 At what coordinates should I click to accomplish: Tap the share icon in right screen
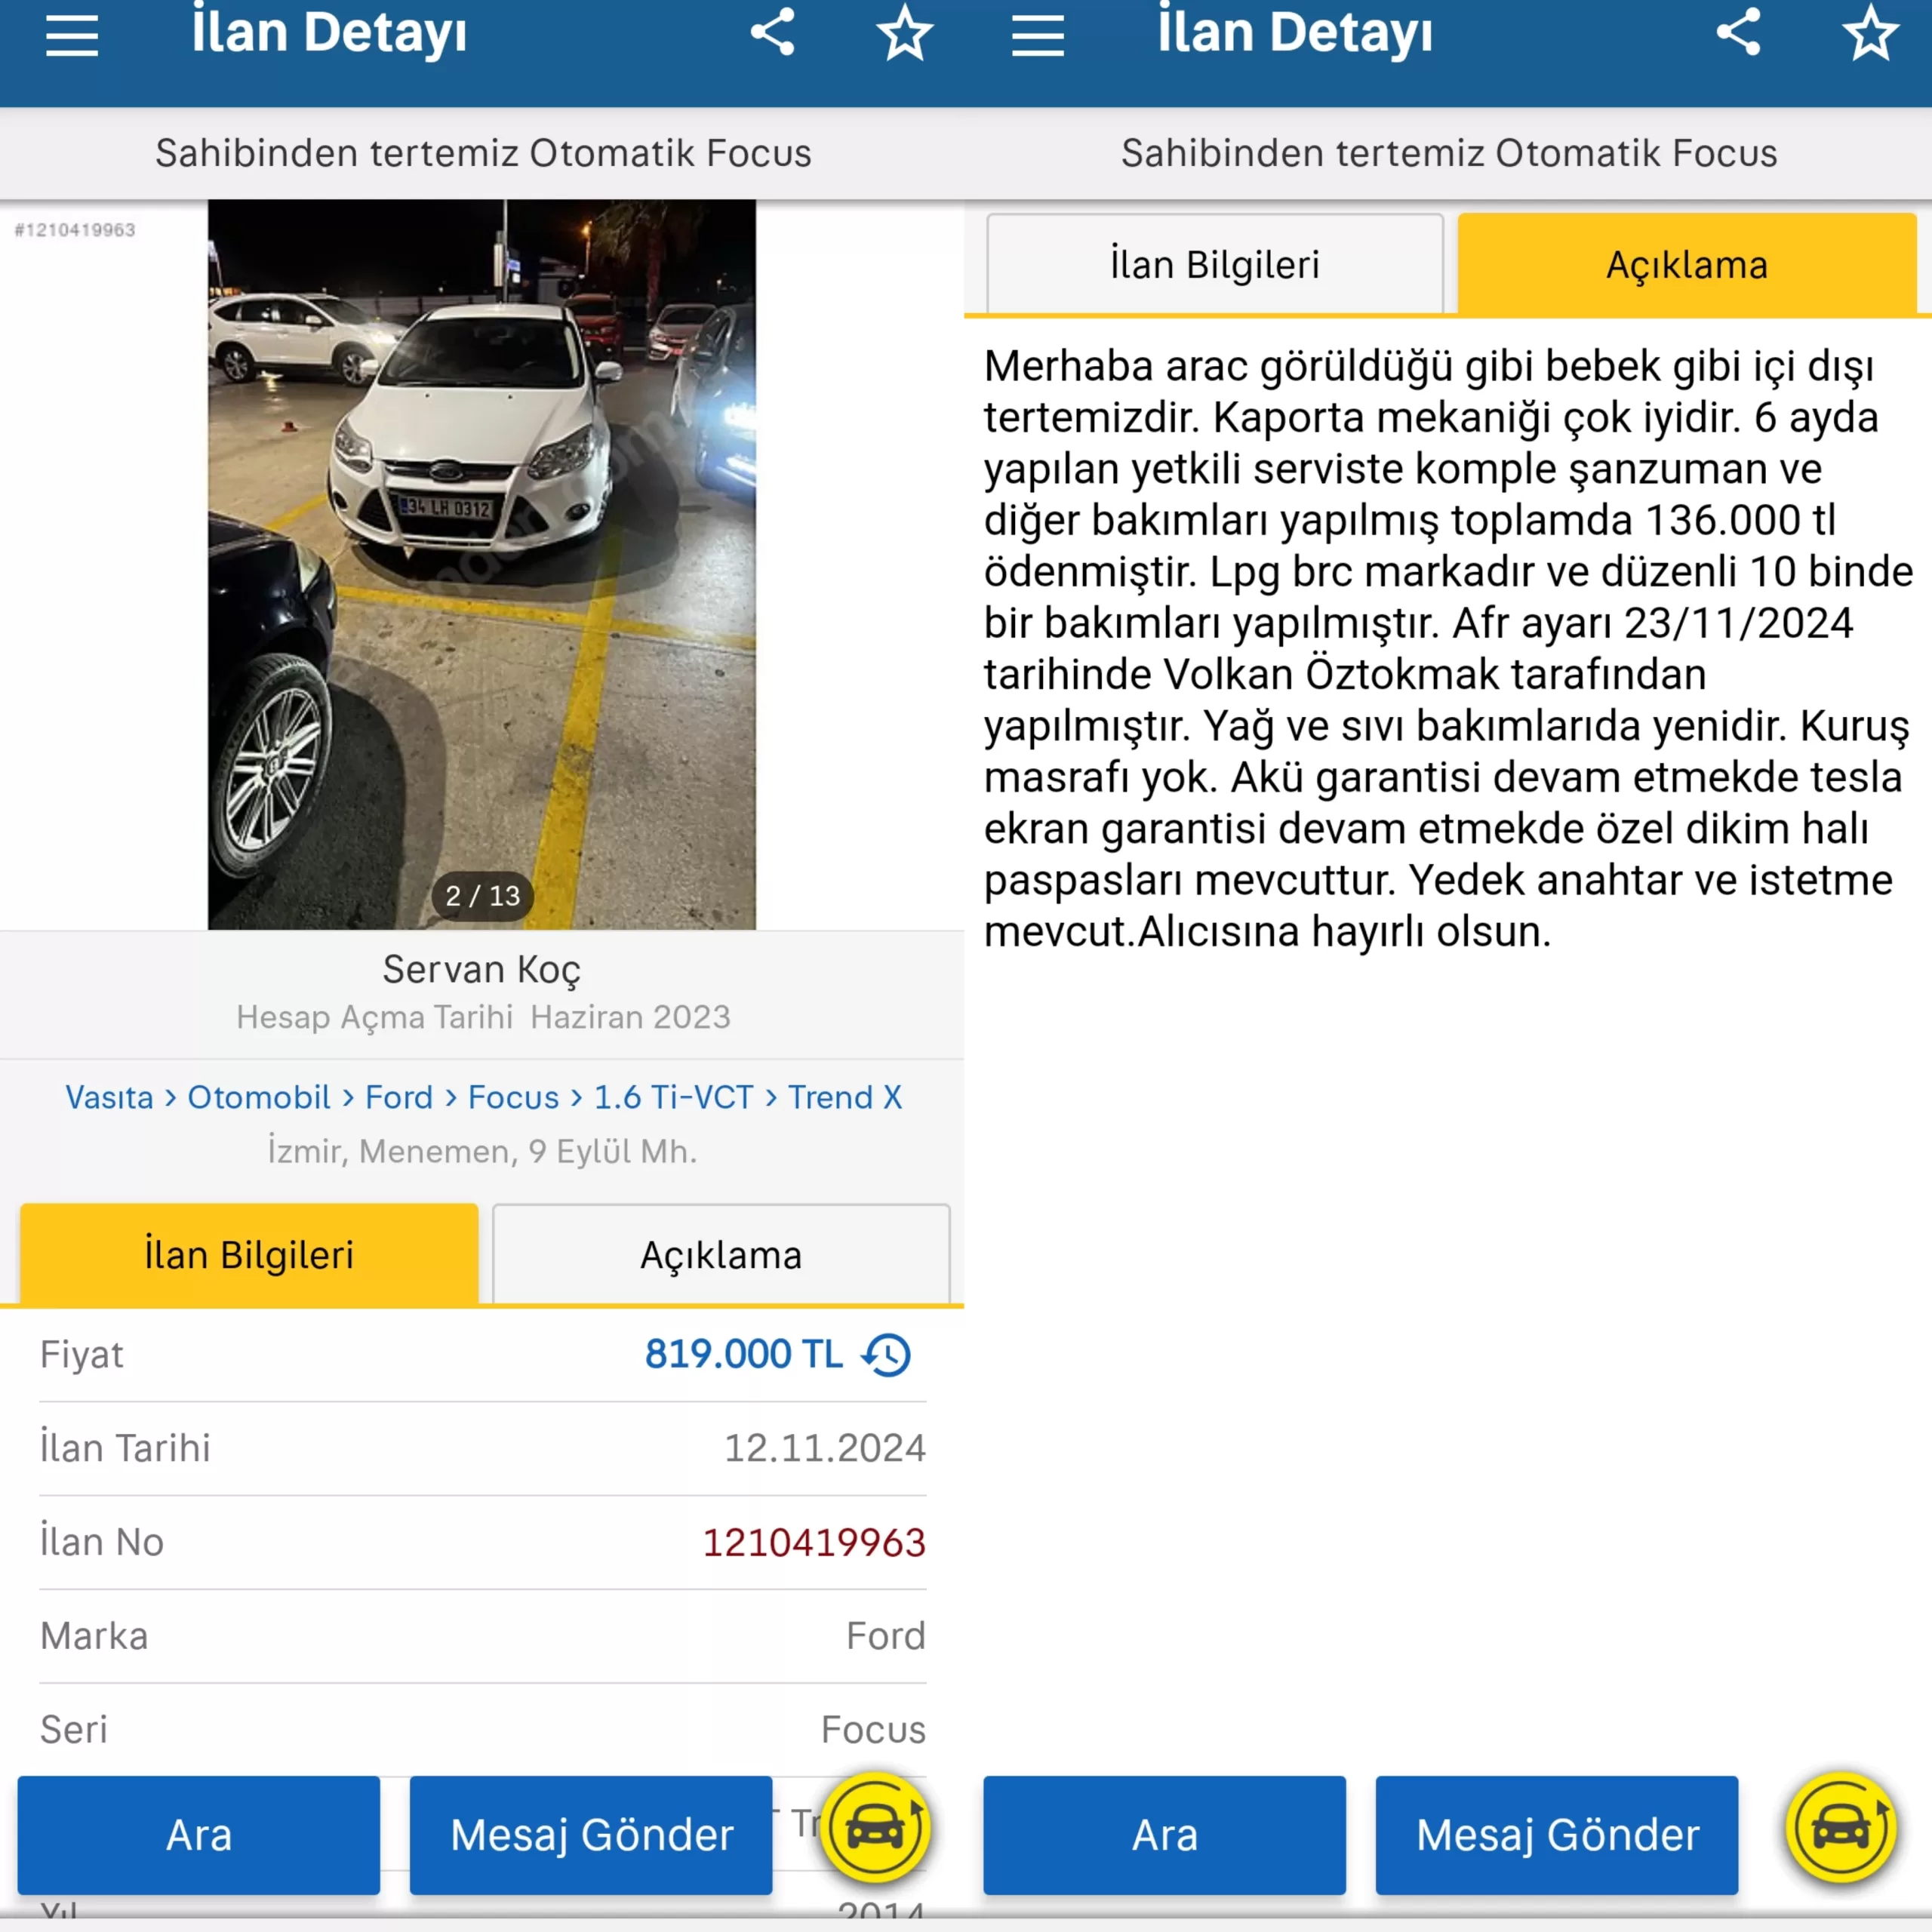click(1739, 32)
